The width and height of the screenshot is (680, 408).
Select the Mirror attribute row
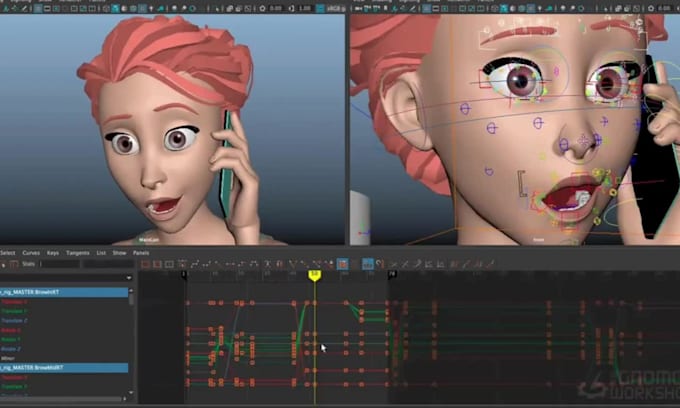point(8,359)
